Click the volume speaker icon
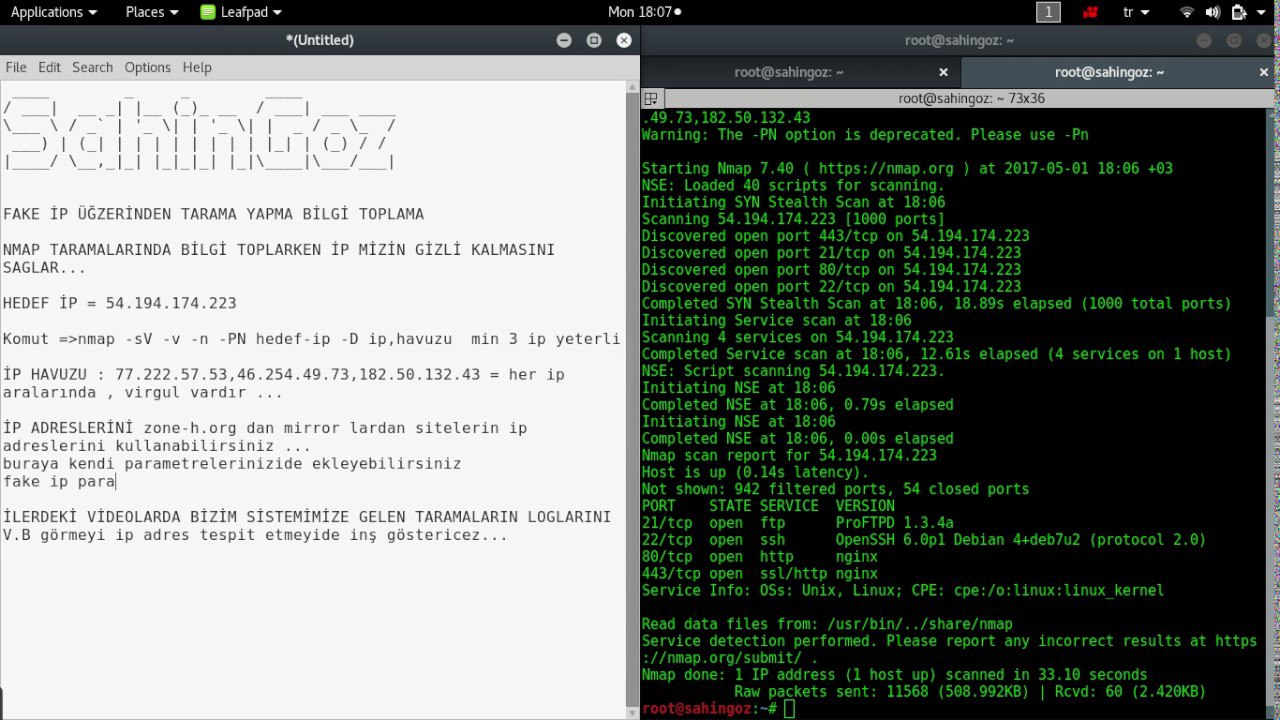1280x720 pixels. (1213, 12)
